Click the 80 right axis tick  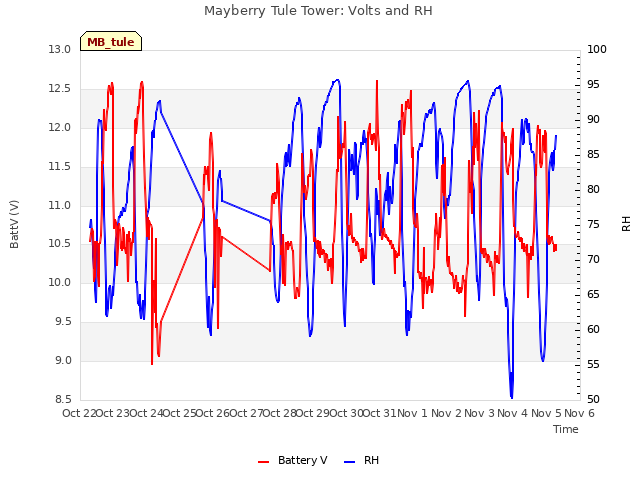pyautogui.click(x=593, y=189)
